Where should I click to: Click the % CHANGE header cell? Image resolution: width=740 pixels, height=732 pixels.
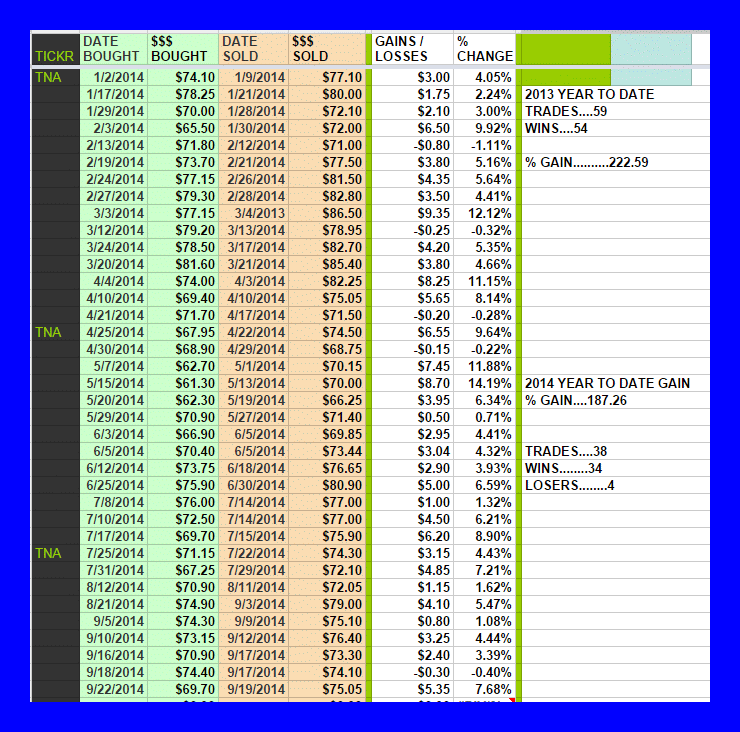pos(484,49)
